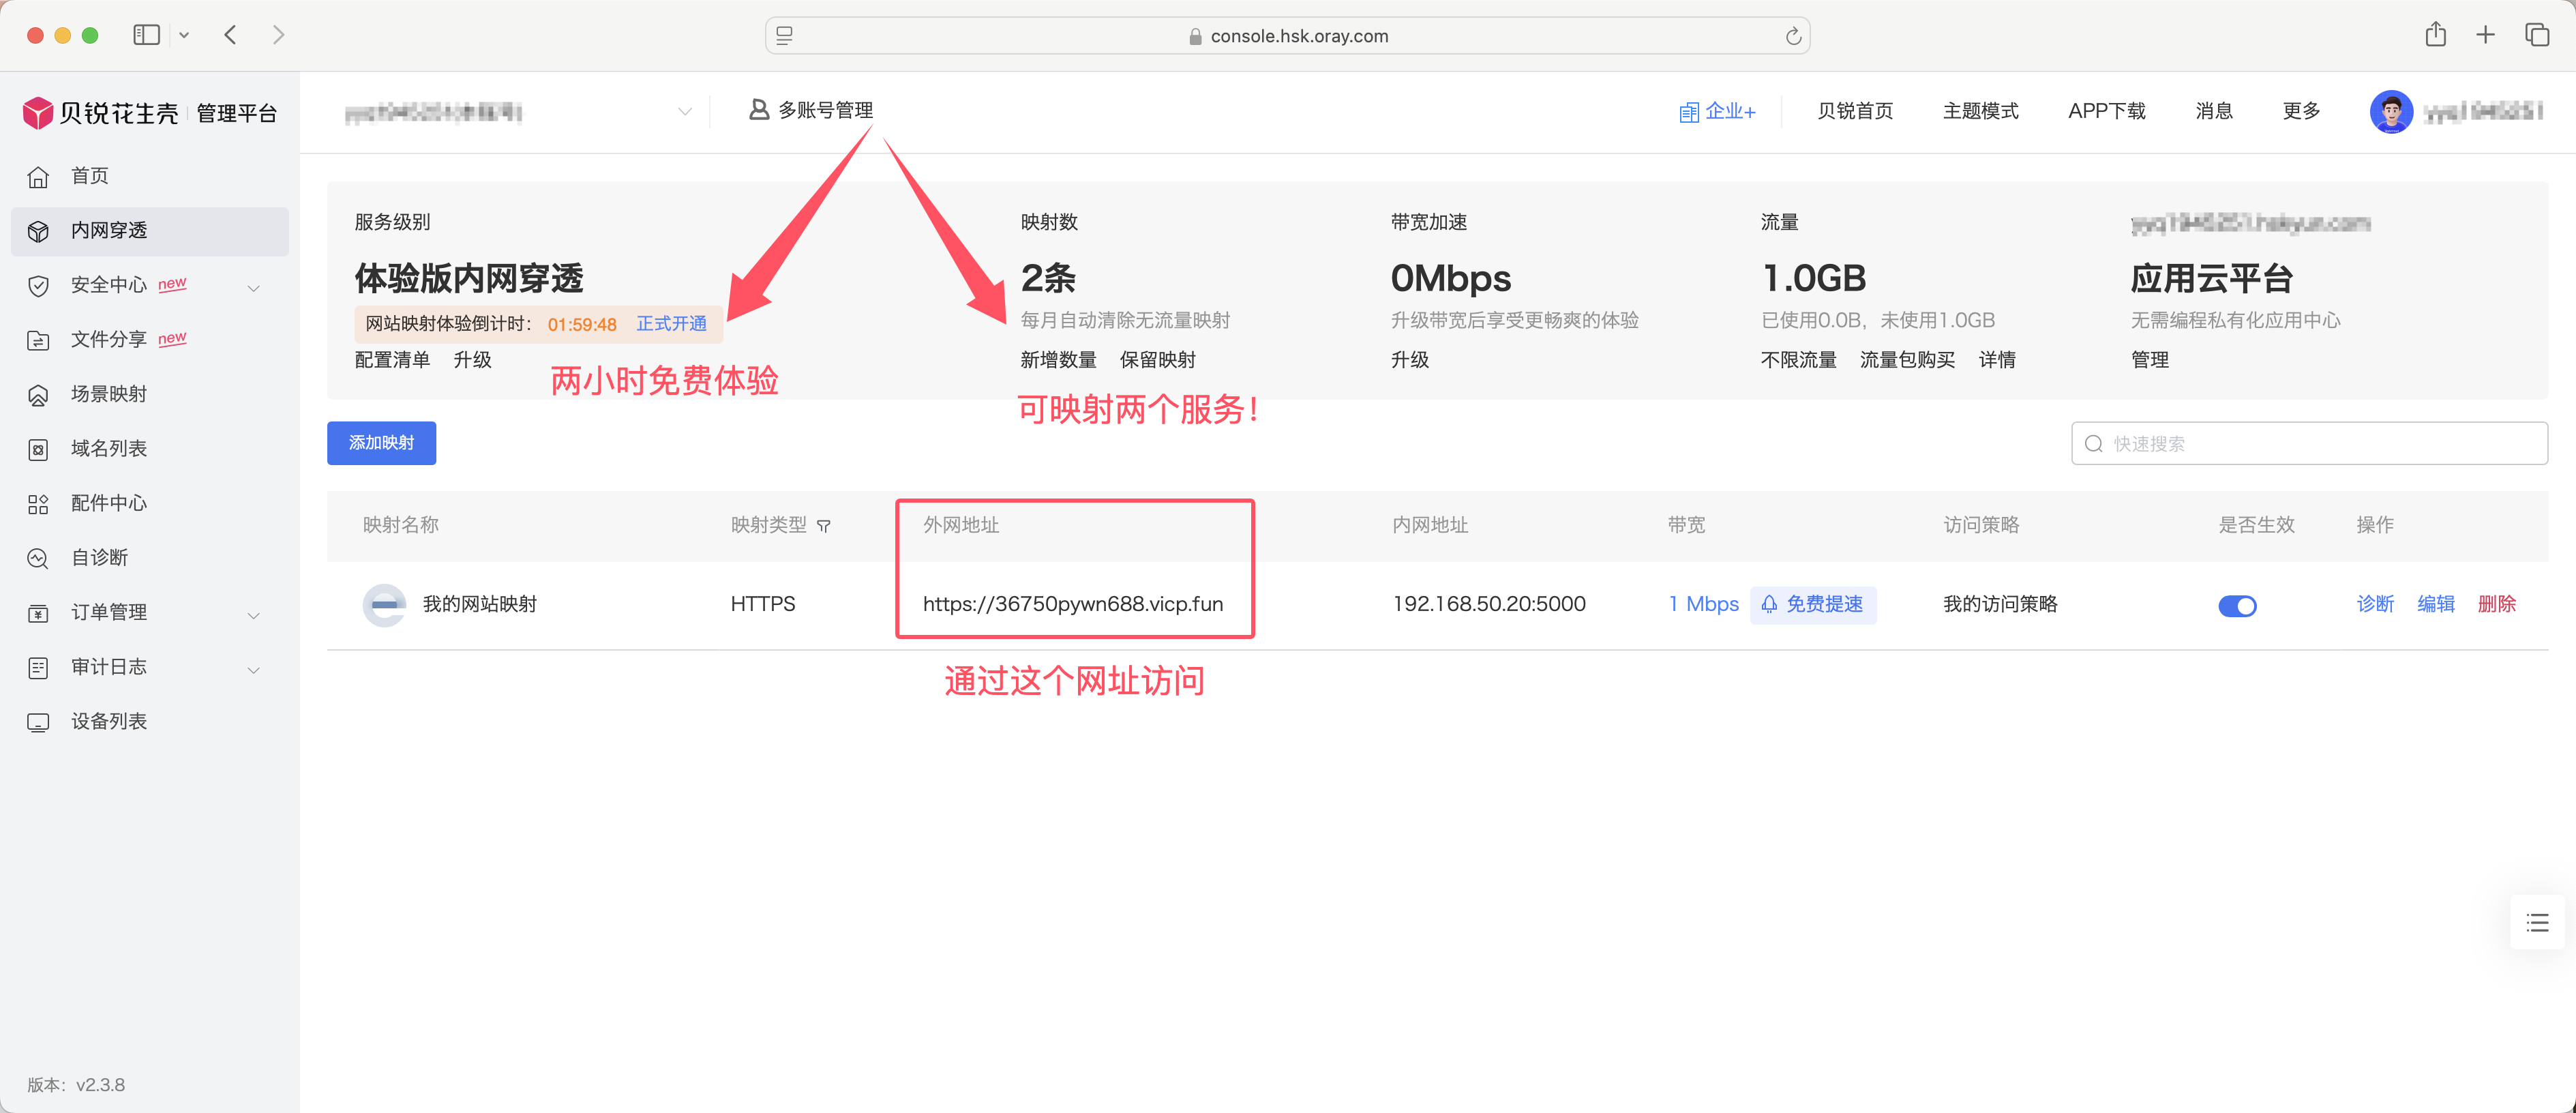This screenshot has width=2576, height=1113.
Task: Click the 文件分享 folder icon
Action: (38, 341)
